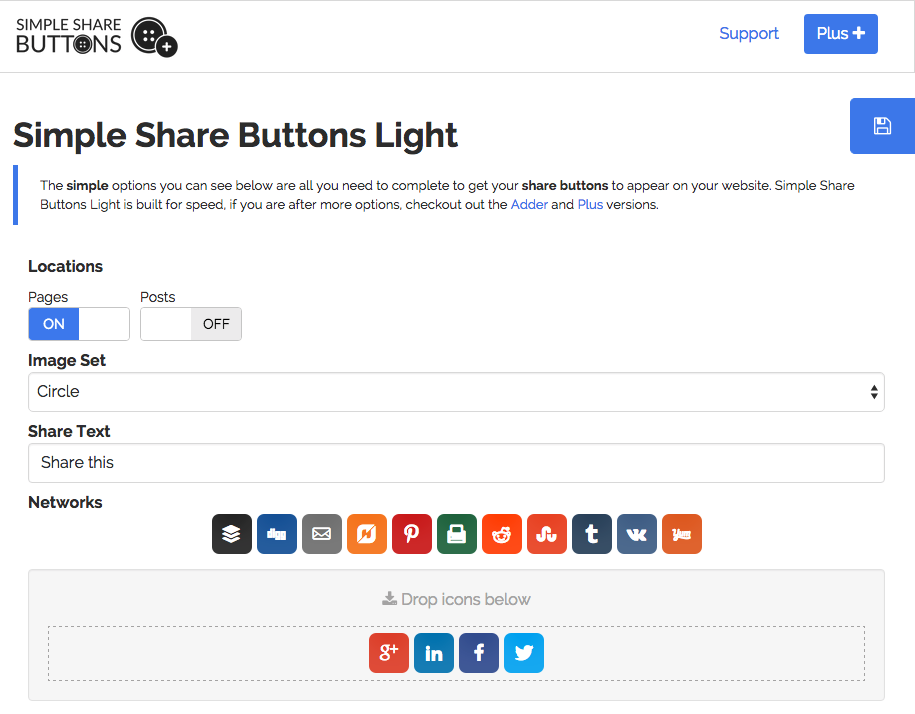This screenshot has height=714, width=915.
Task: Select the Twitter icon in drop area
Action: [x=523, y=653]
